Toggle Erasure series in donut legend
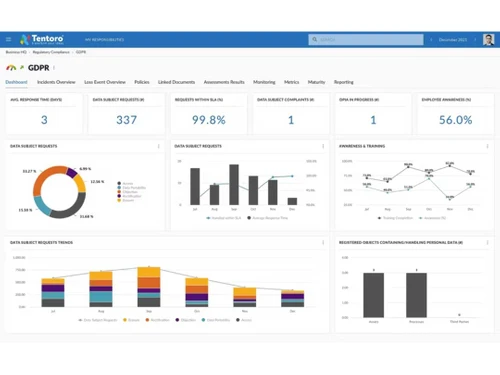The image size is (500, 375). pos(126,200)
